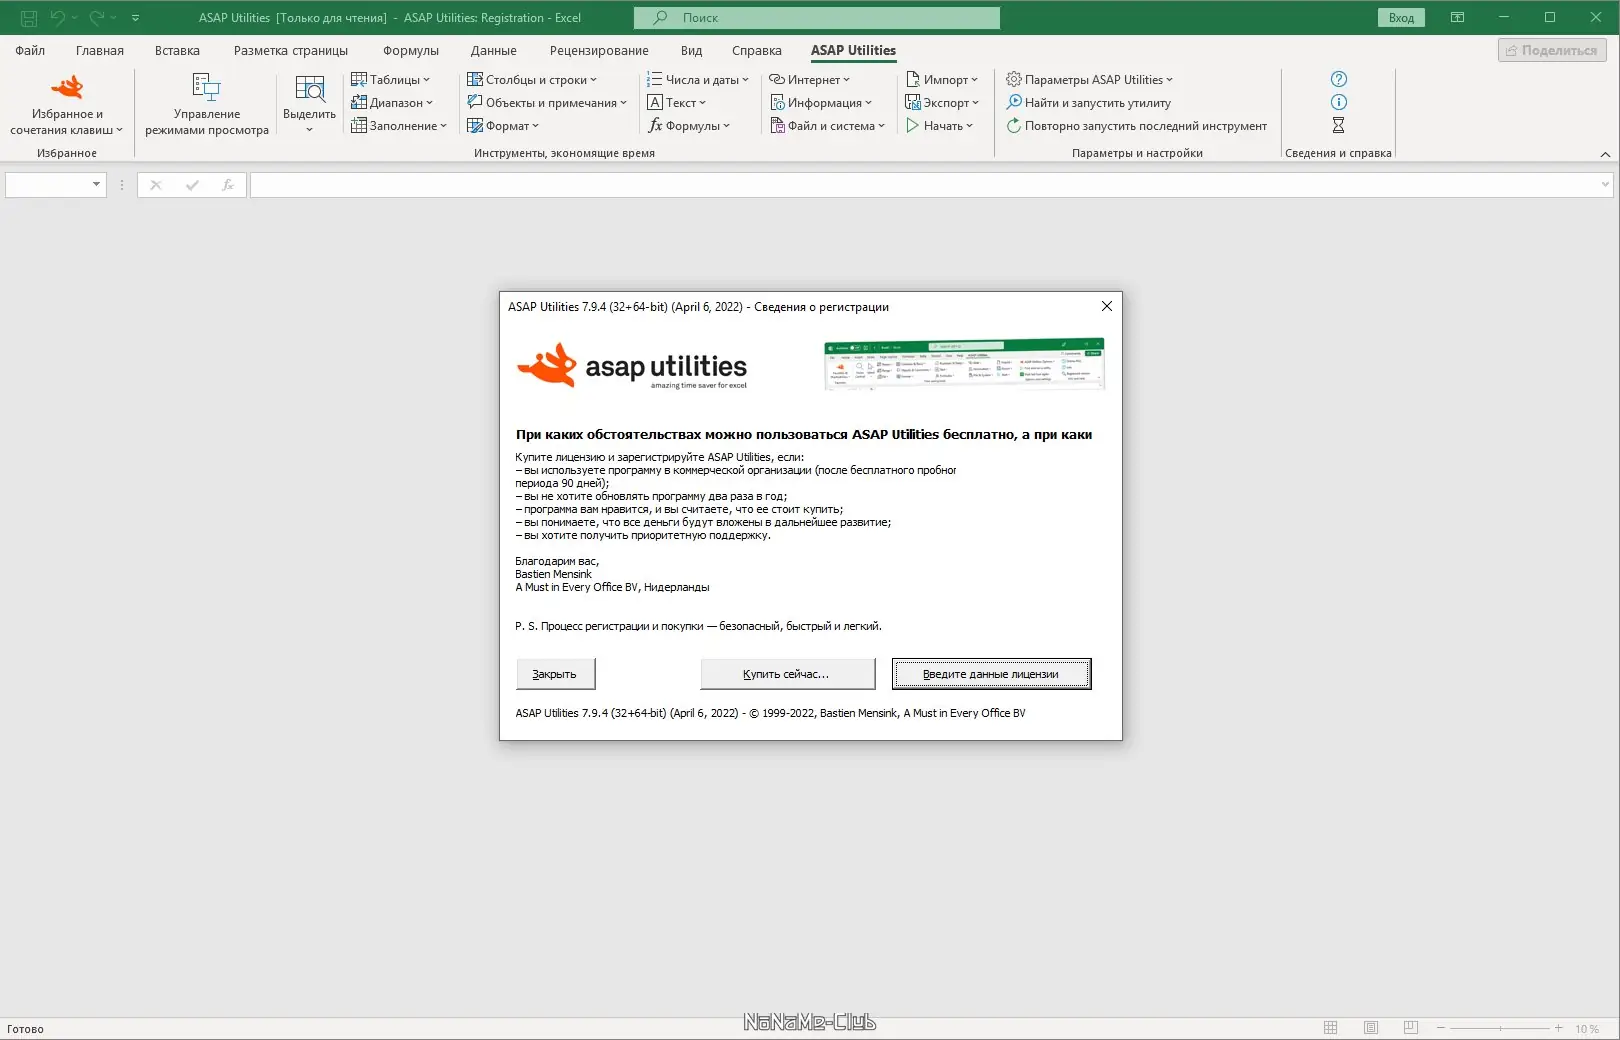Click the formula bar input

tap(924, 185)
